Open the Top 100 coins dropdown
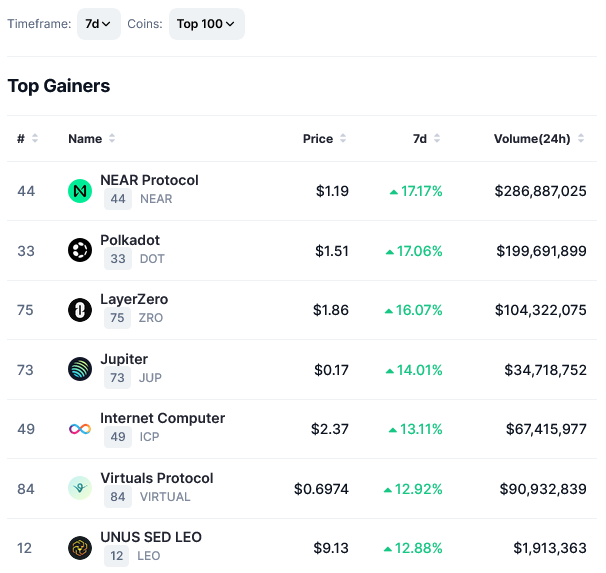This screenshot has width=606, height=573. pyautogui.click(x=206, y=24)
